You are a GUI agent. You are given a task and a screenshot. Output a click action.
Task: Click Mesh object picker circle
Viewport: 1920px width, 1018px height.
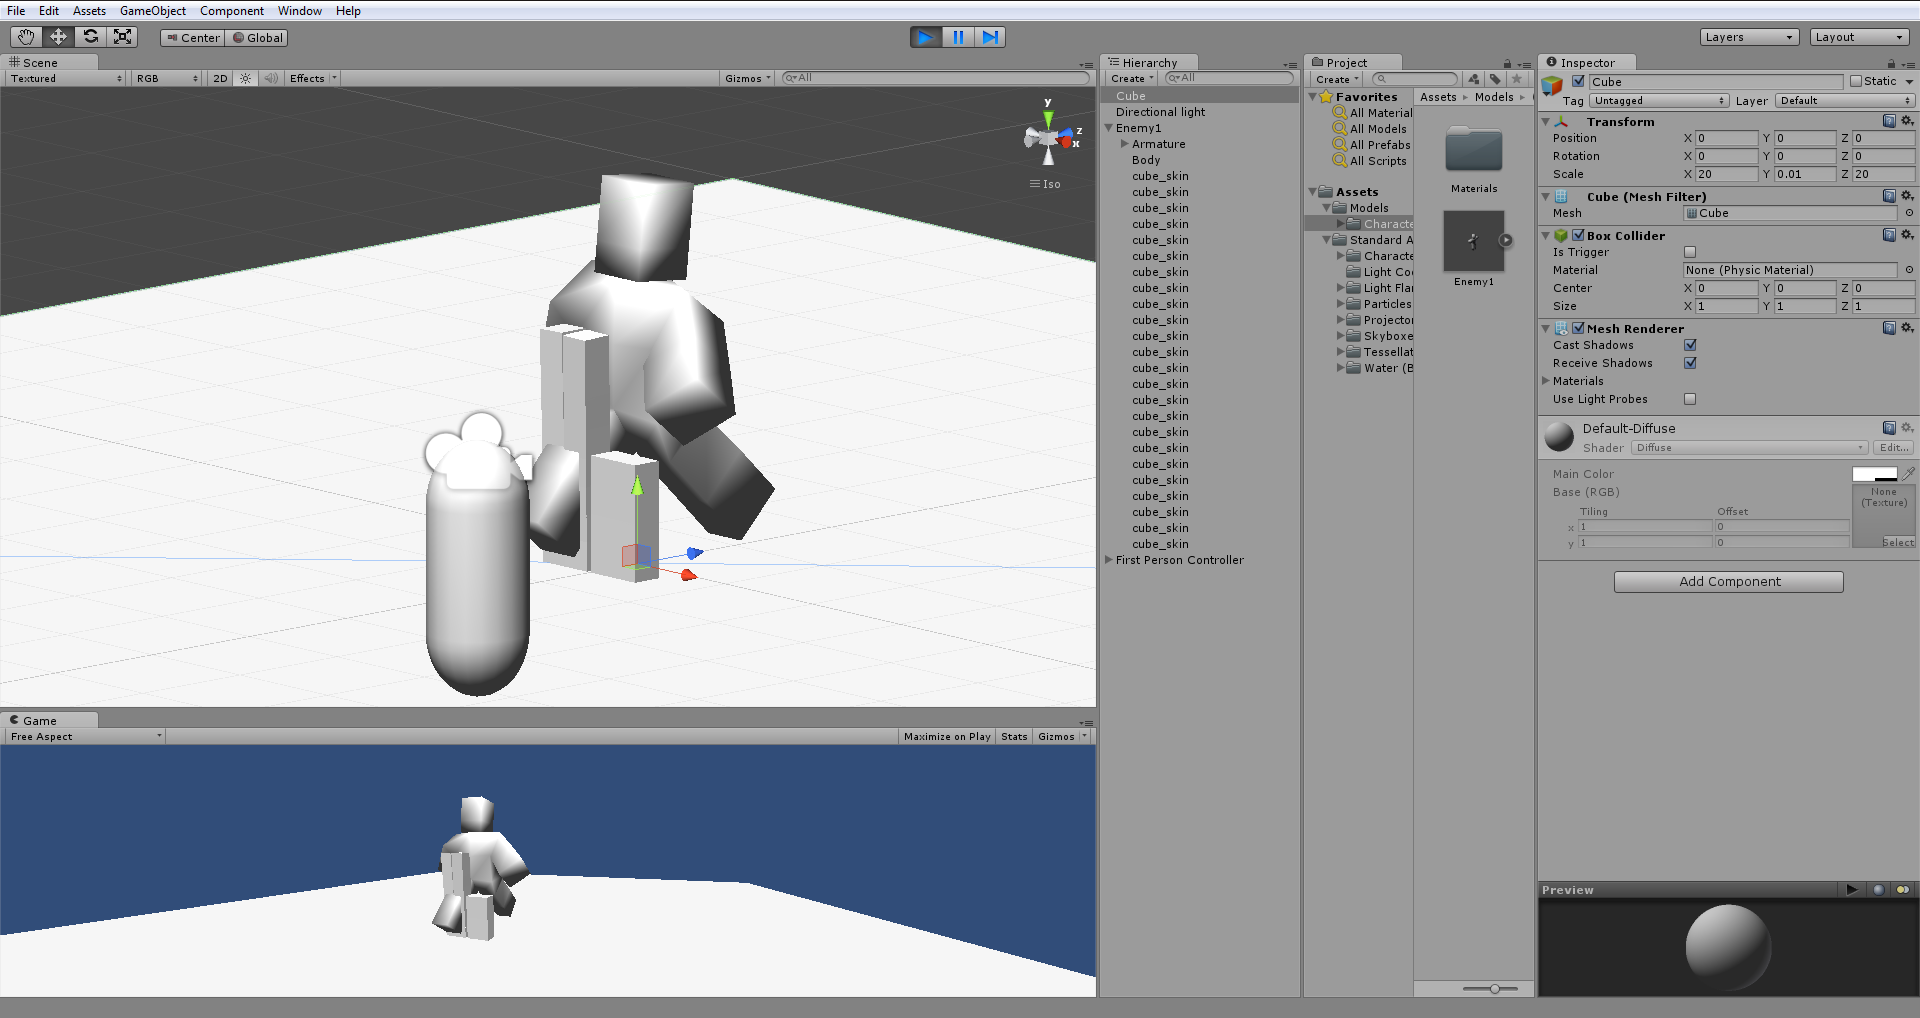pyautogui.click(x=1909, y=213)
